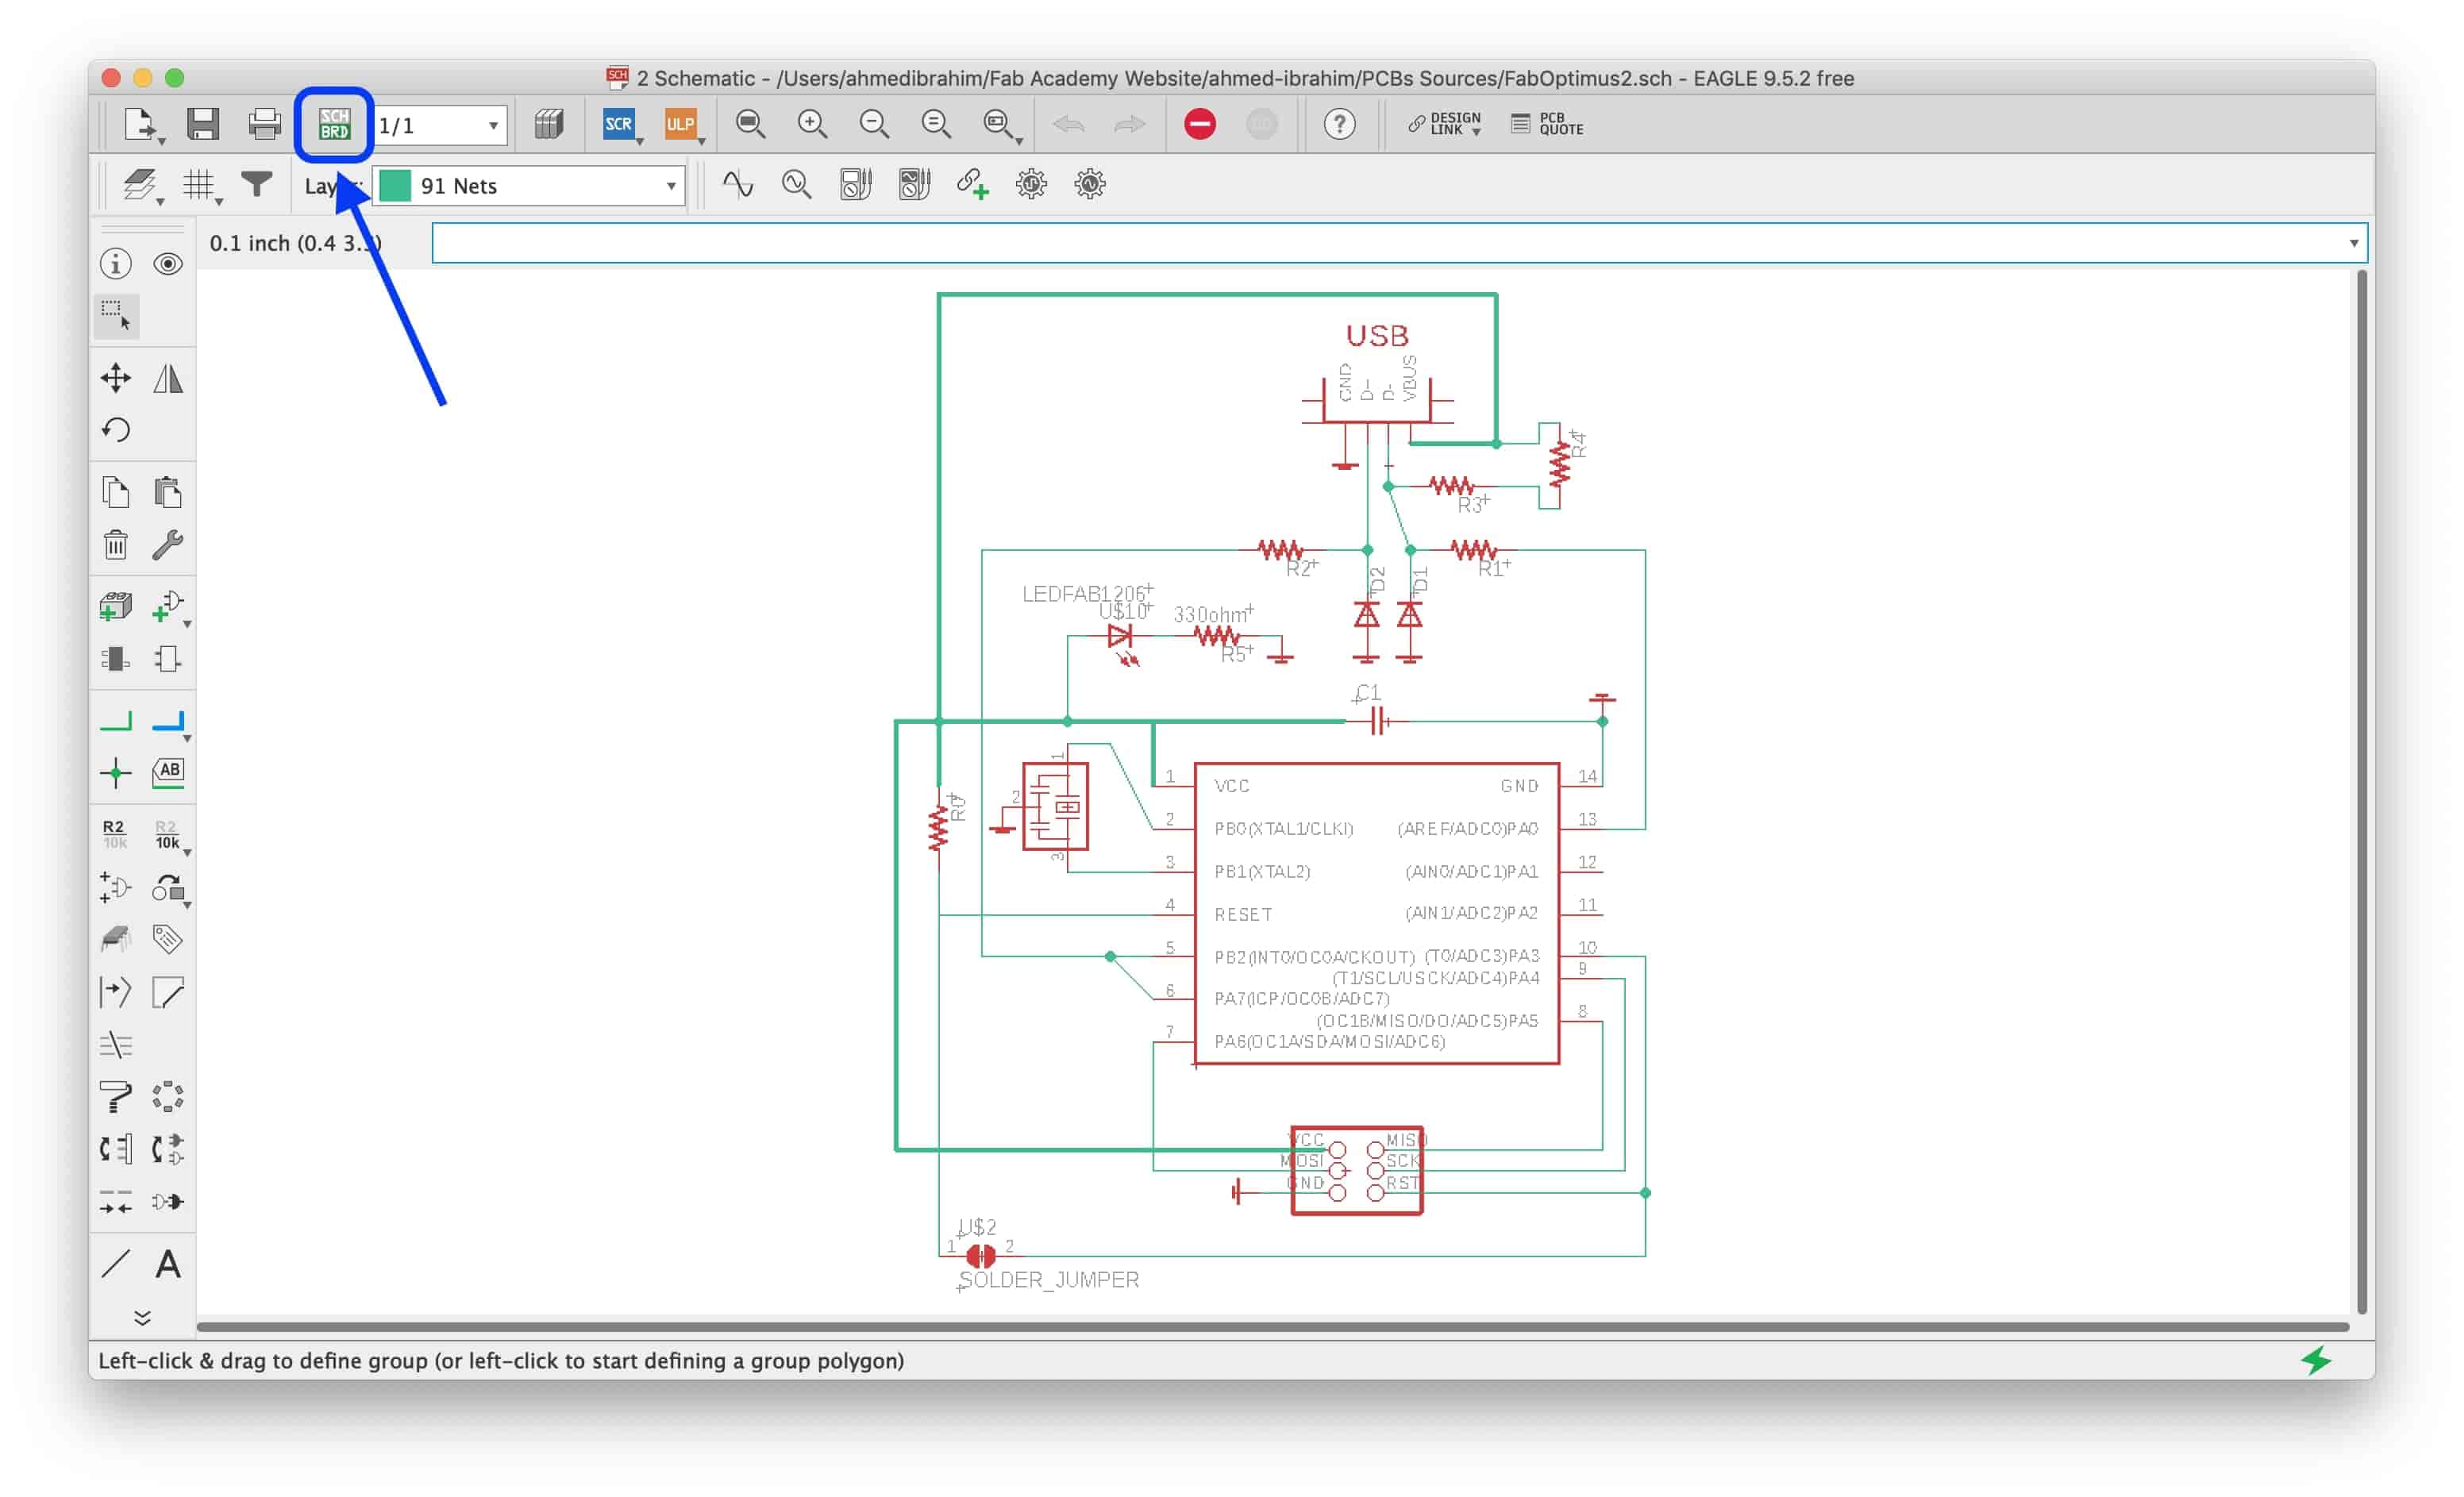2464x1497 pixels.
Task: Click the Redo arrow icon
Action: (x=1130, y=124)
